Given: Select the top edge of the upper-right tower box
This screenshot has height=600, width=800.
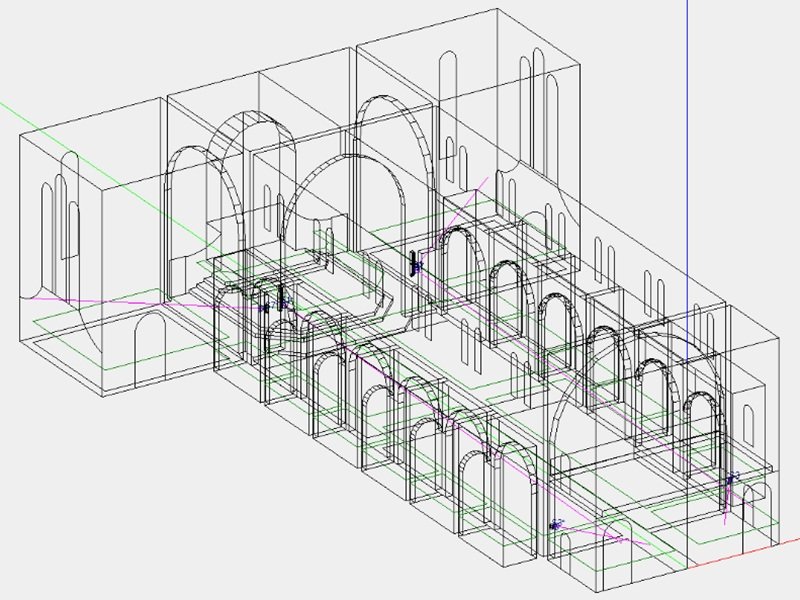Looking at the screenshot, I should coord(470,27).
